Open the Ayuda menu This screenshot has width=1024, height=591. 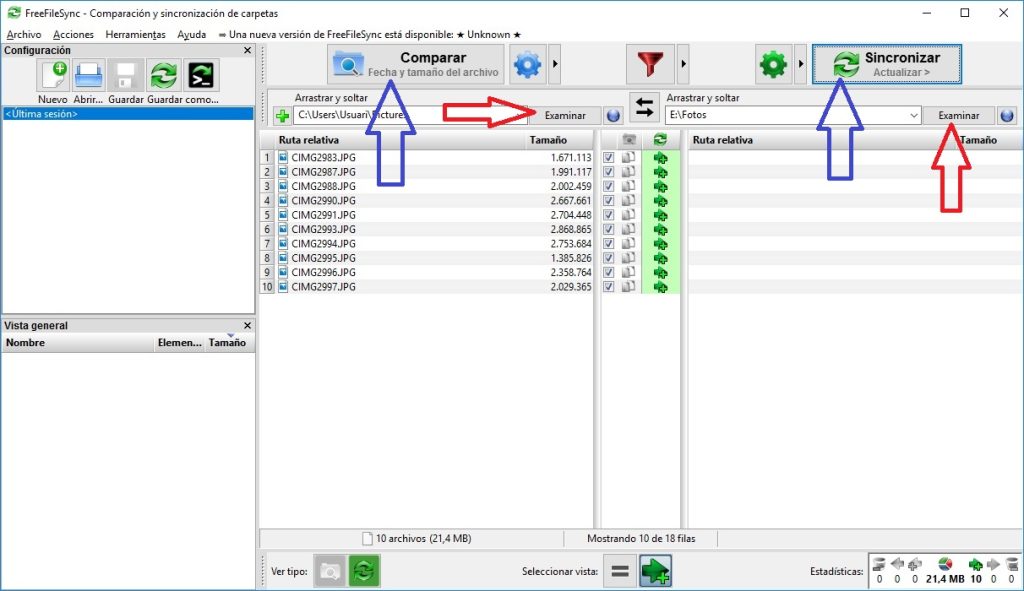point(191,35)
